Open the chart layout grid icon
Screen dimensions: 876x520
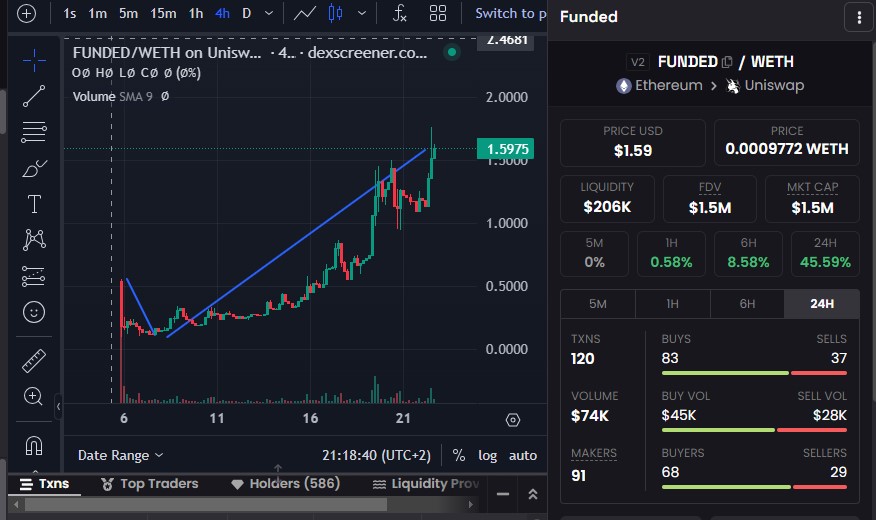[x=438, y=14]
